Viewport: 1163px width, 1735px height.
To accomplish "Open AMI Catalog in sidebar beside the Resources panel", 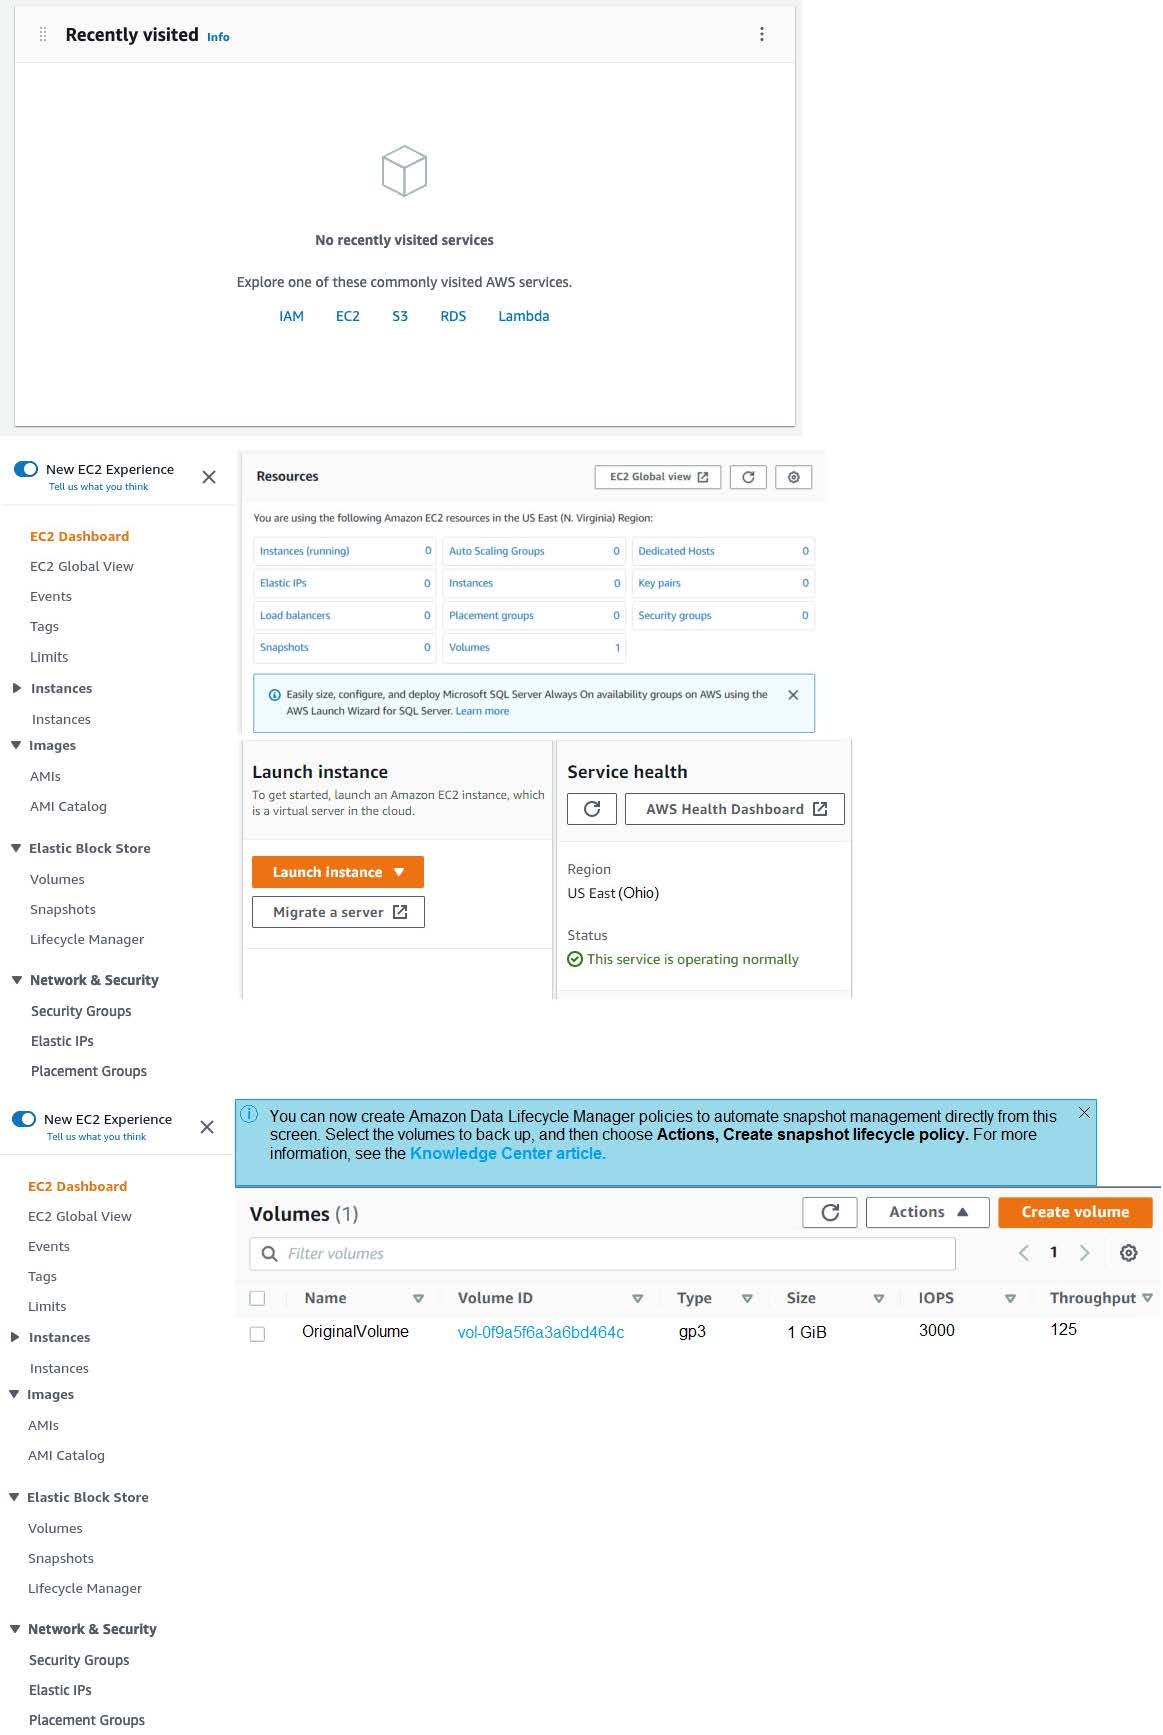I will (x=68, y=806).
